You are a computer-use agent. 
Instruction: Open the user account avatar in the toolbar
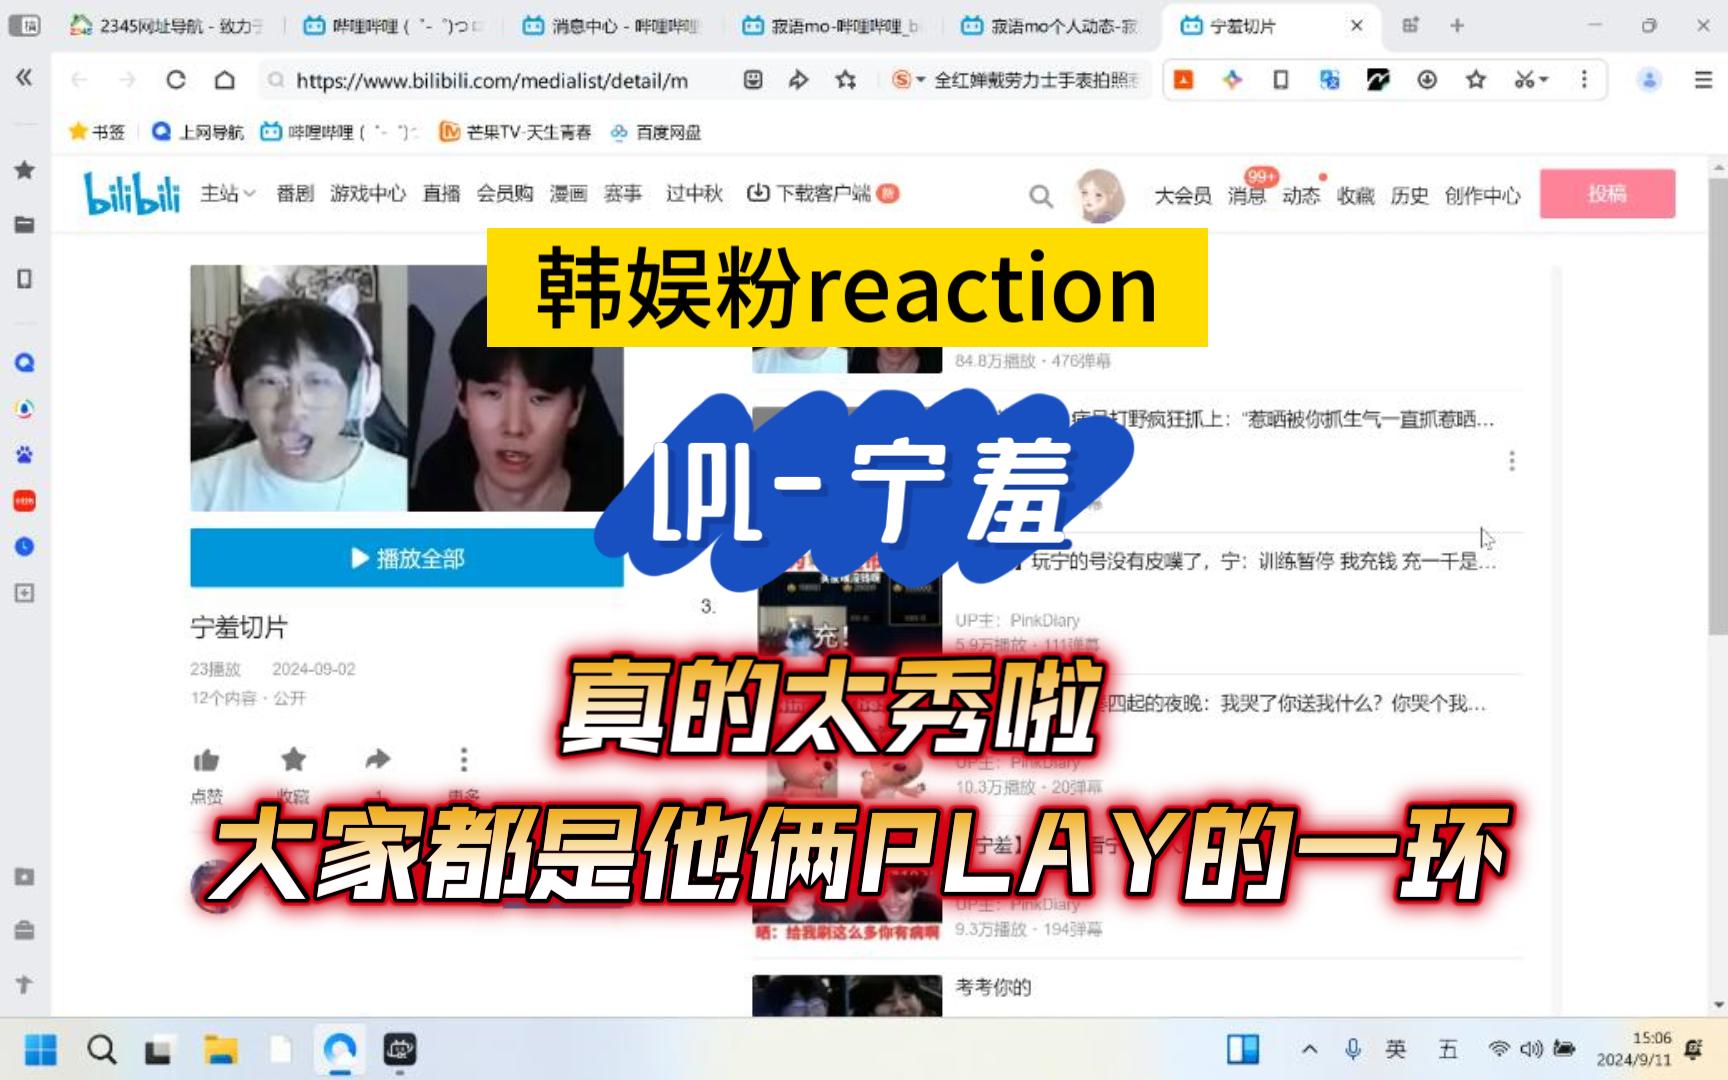coord(1649,80)
